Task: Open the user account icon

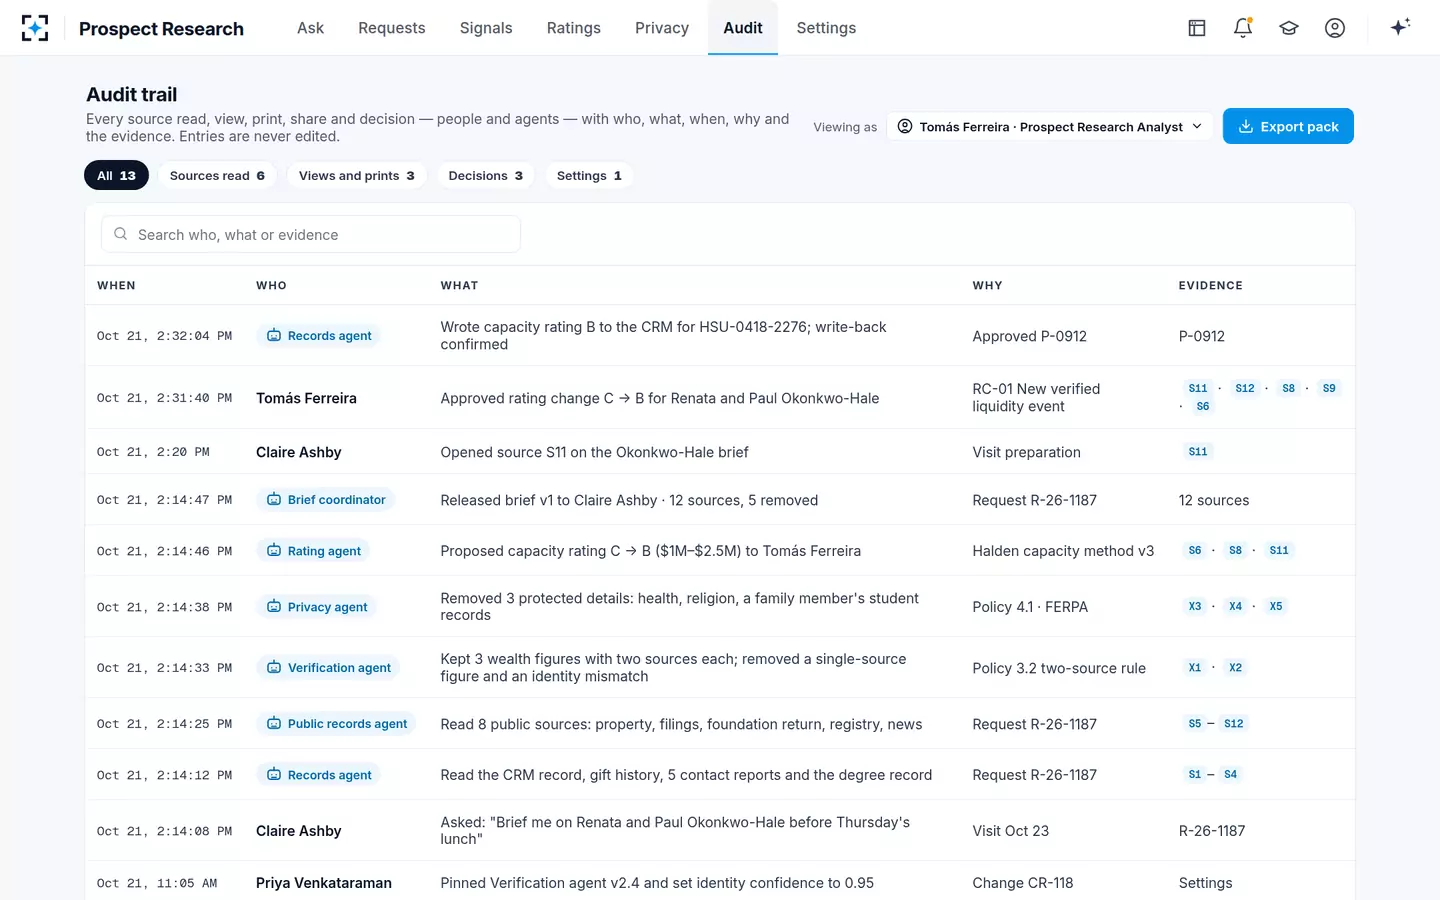Action: click(x=1335, y=28)
